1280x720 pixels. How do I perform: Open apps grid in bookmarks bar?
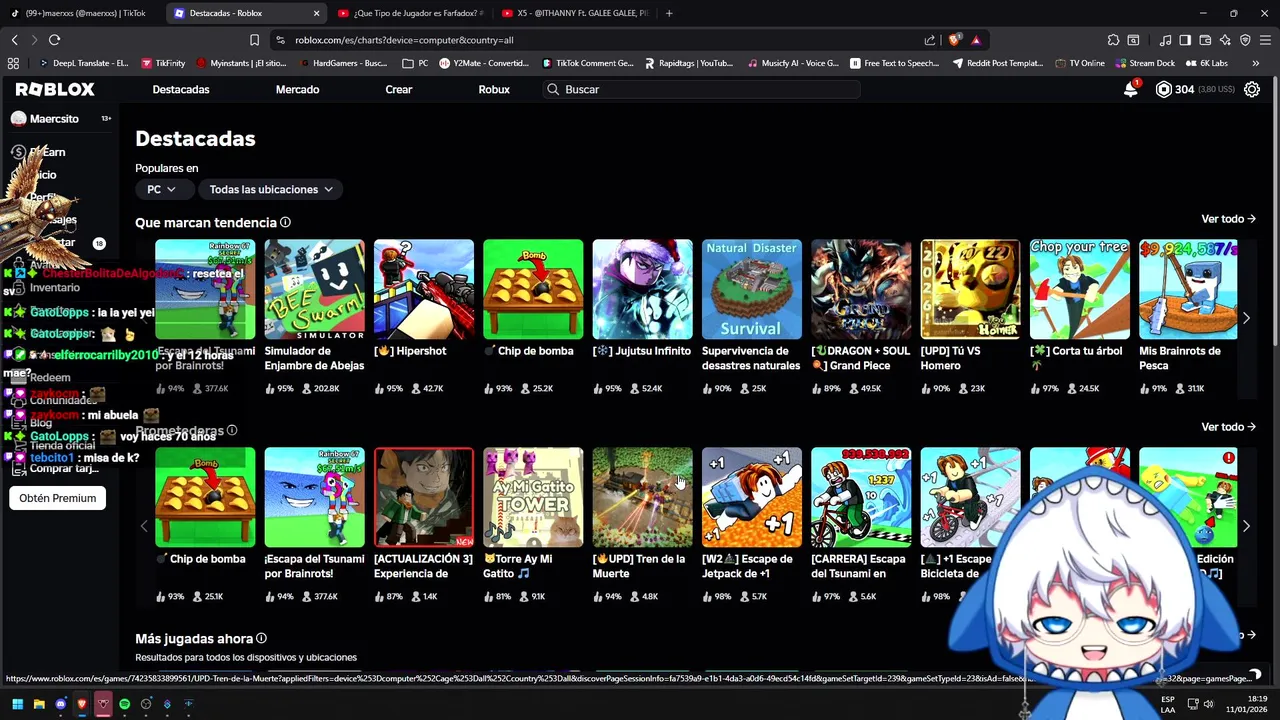13,63
